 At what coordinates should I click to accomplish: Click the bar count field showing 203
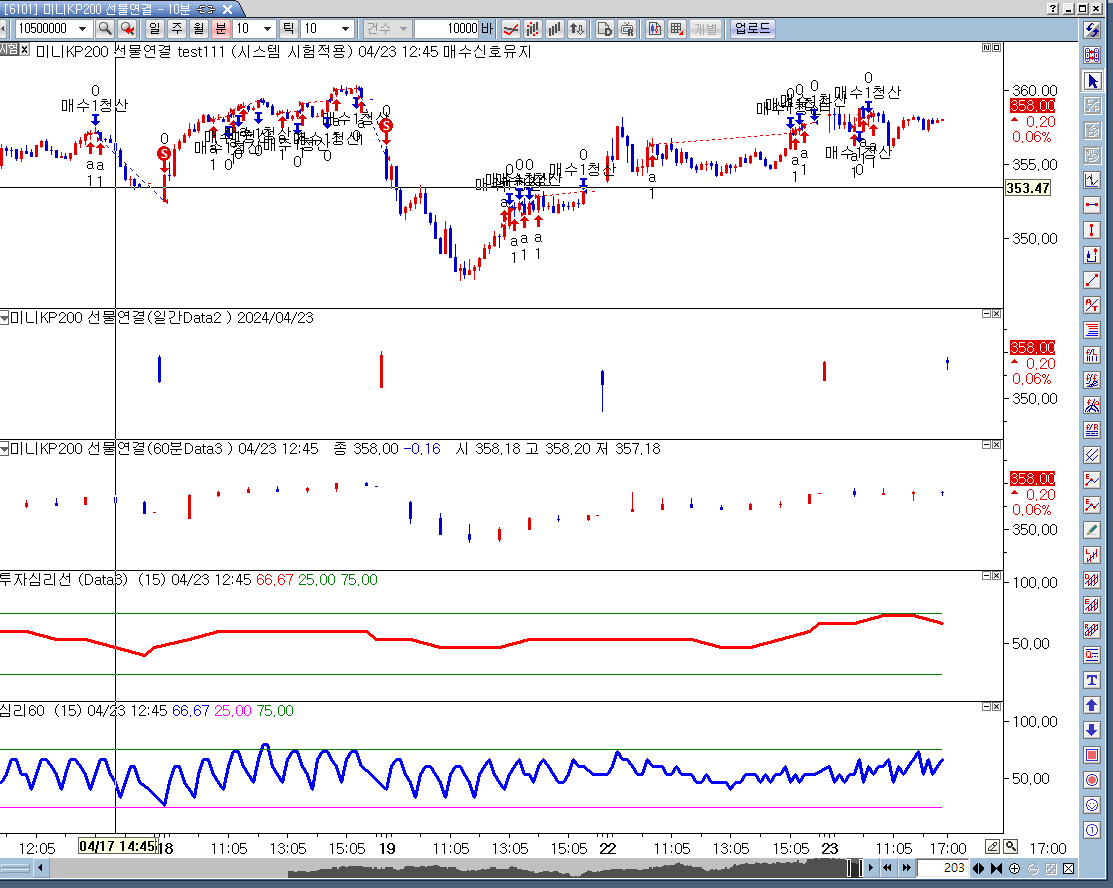tap(942, 868)
